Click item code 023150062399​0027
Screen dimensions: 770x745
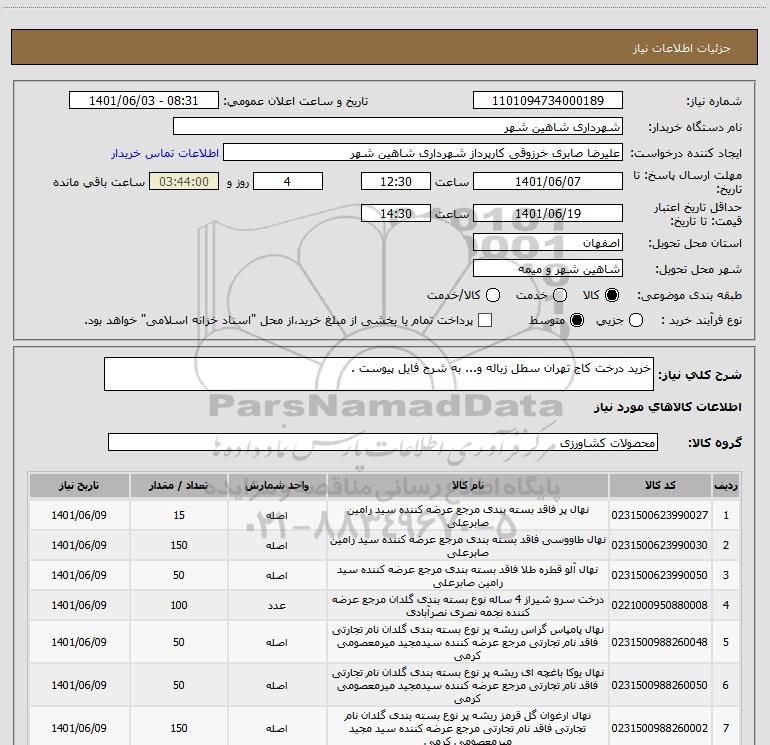[x=660, y=515]
